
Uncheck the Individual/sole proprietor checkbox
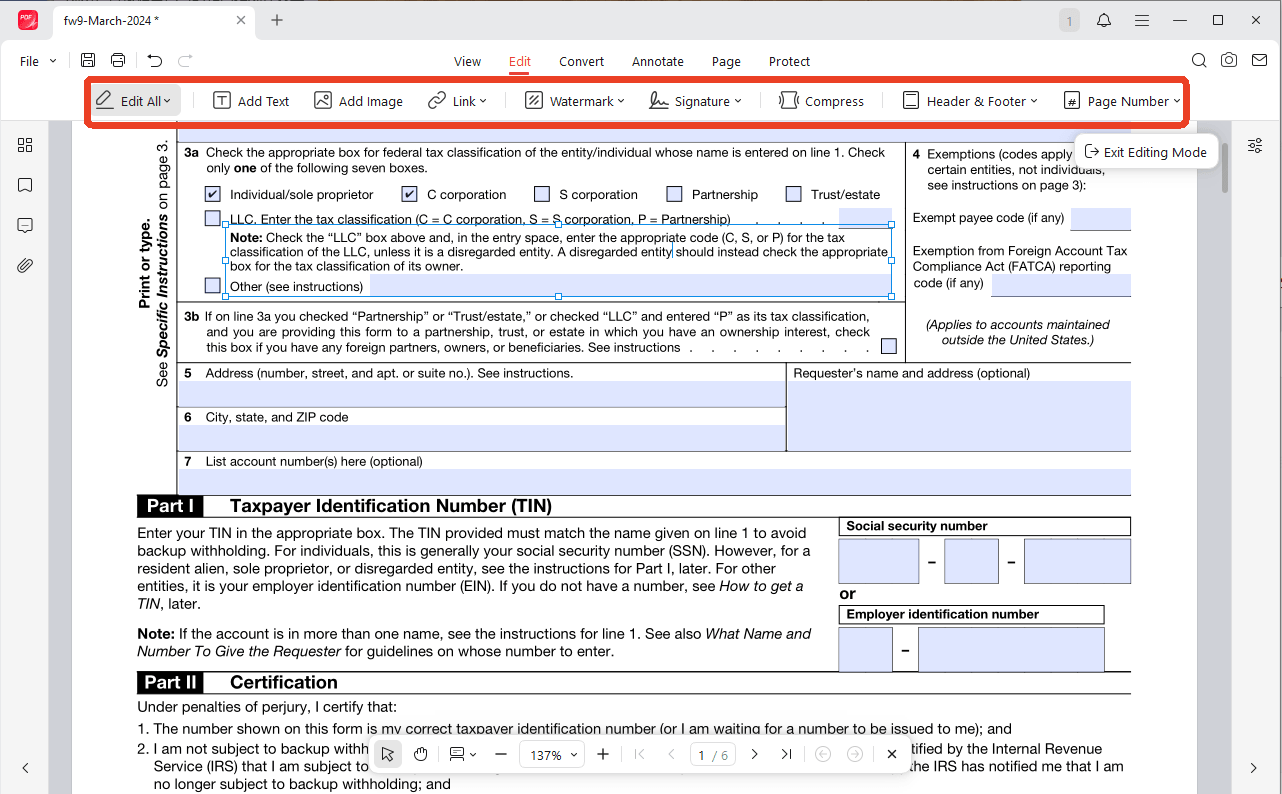pyautogui.click(x=213, y=194)
